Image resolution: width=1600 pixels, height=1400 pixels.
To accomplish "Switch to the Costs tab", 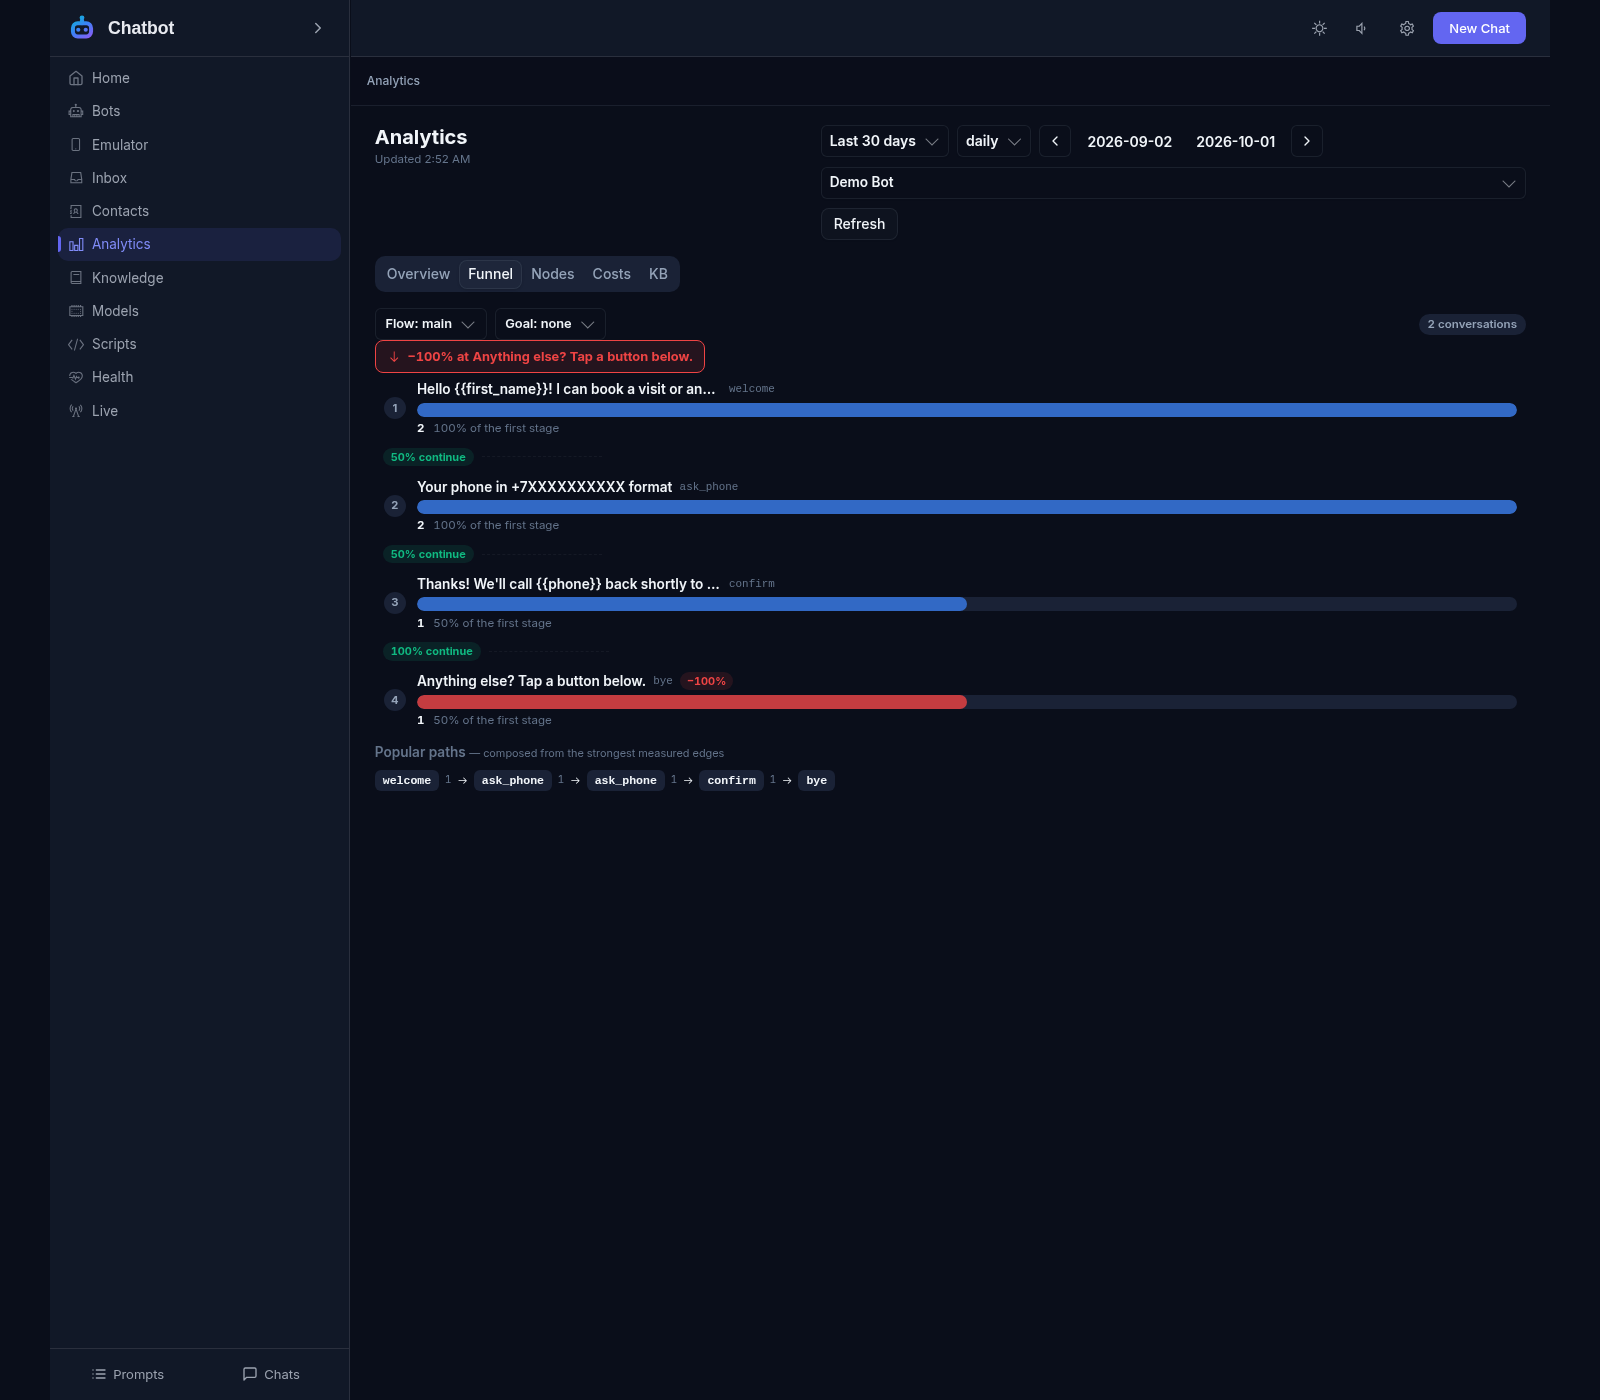I will point(611,274).
